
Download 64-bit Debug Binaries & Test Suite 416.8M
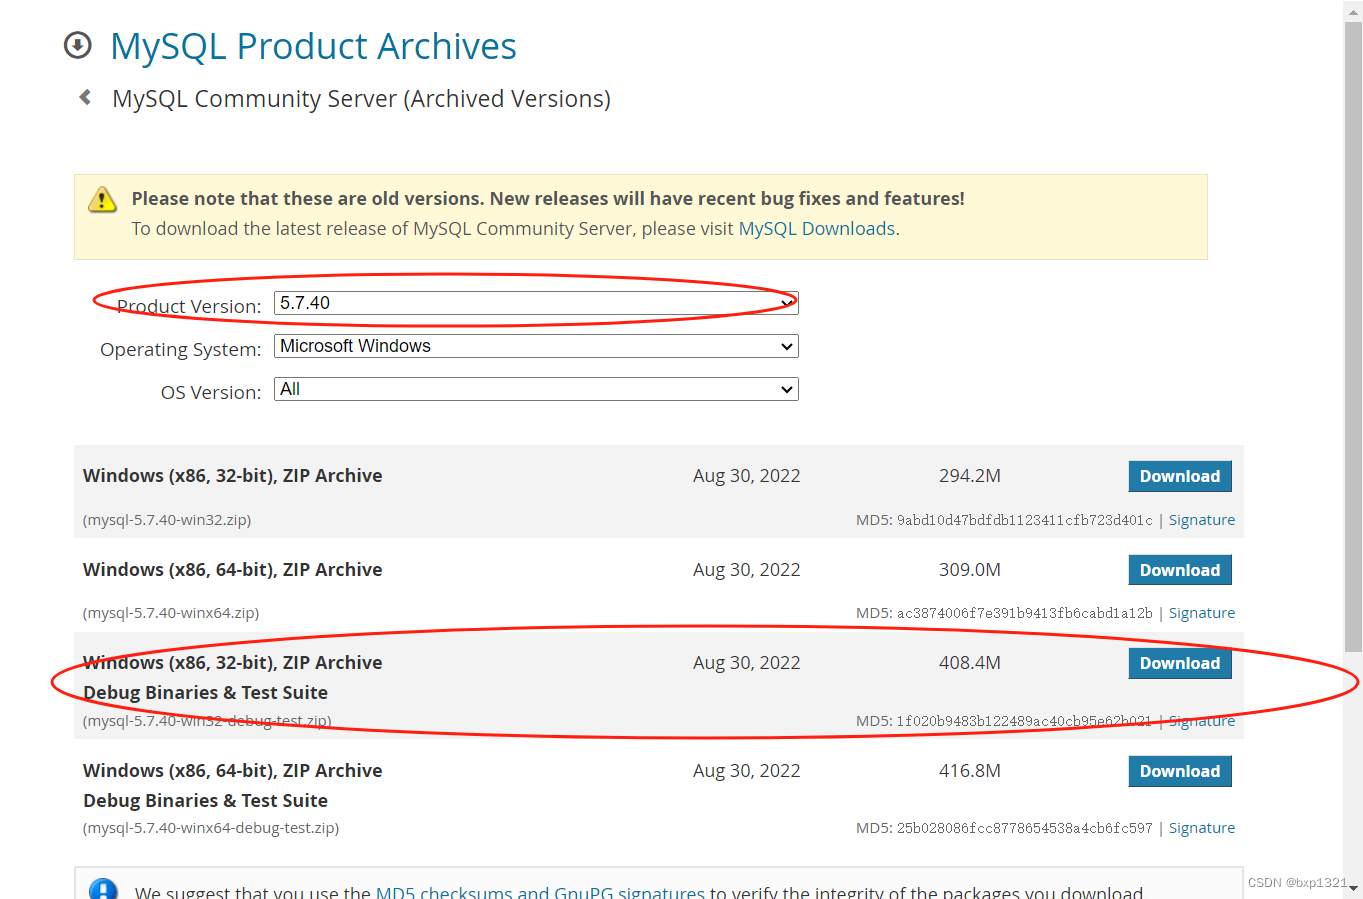(1180, 771)
